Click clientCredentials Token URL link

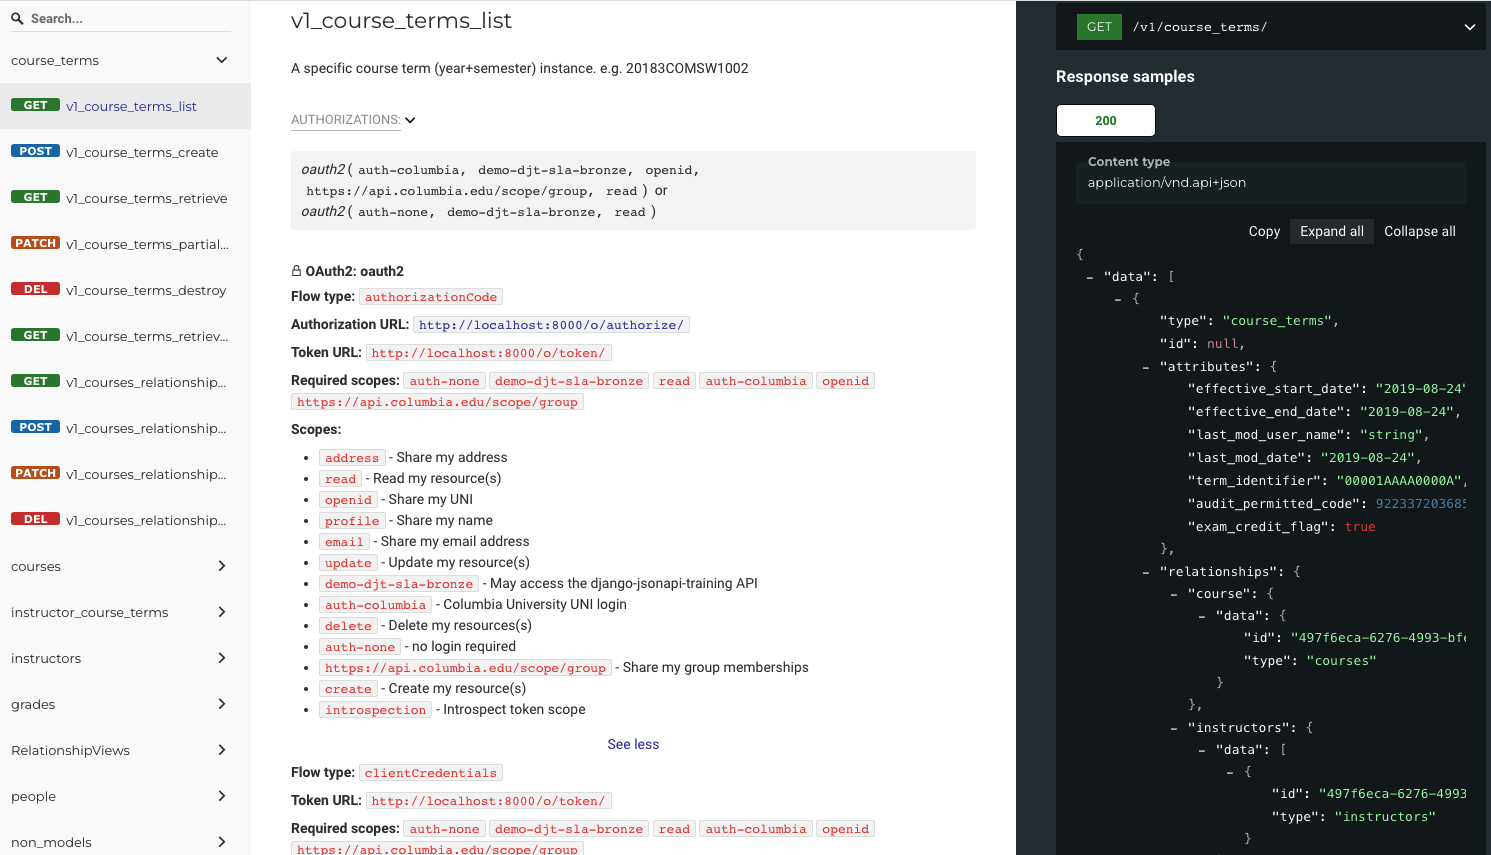pyautogui.click(x=488, y=801)
